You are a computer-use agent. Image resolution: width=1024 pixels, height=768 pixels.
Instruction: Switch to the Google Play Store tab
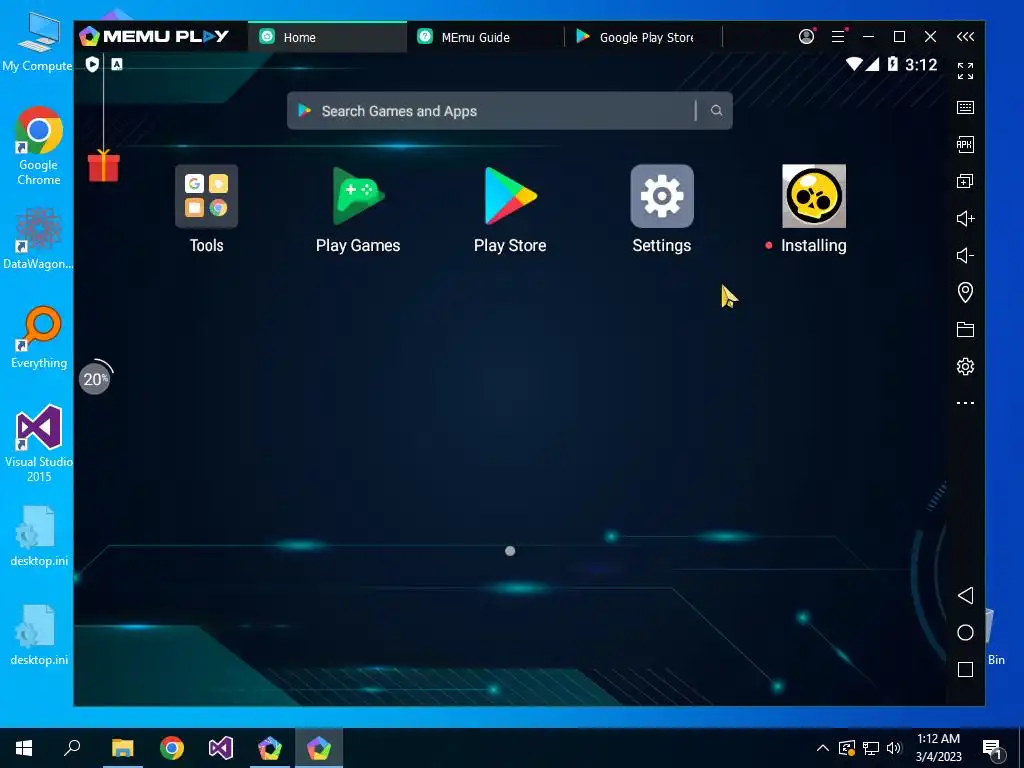[x=643, y=37]
